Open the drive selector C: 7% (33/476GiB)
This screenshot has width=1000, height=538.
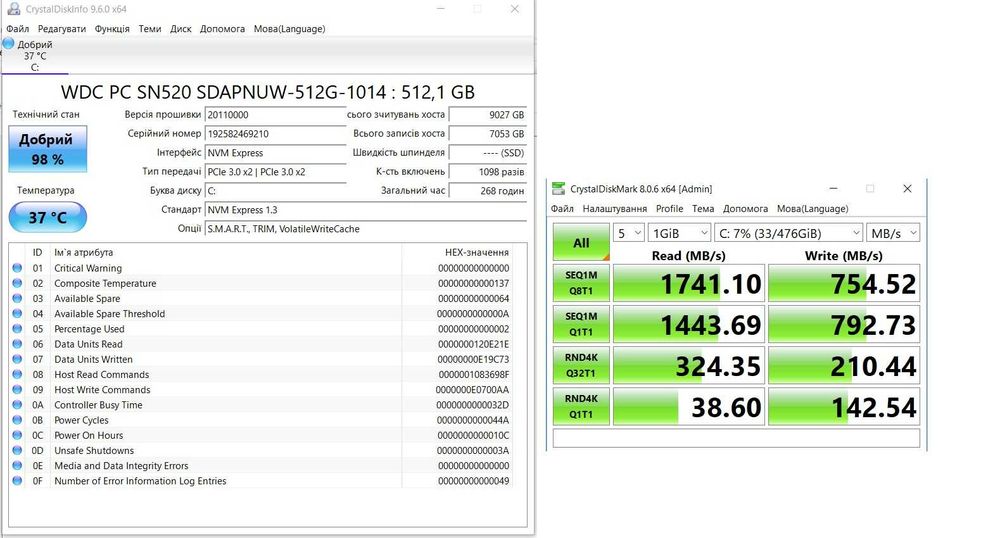(x=788, y=233)
